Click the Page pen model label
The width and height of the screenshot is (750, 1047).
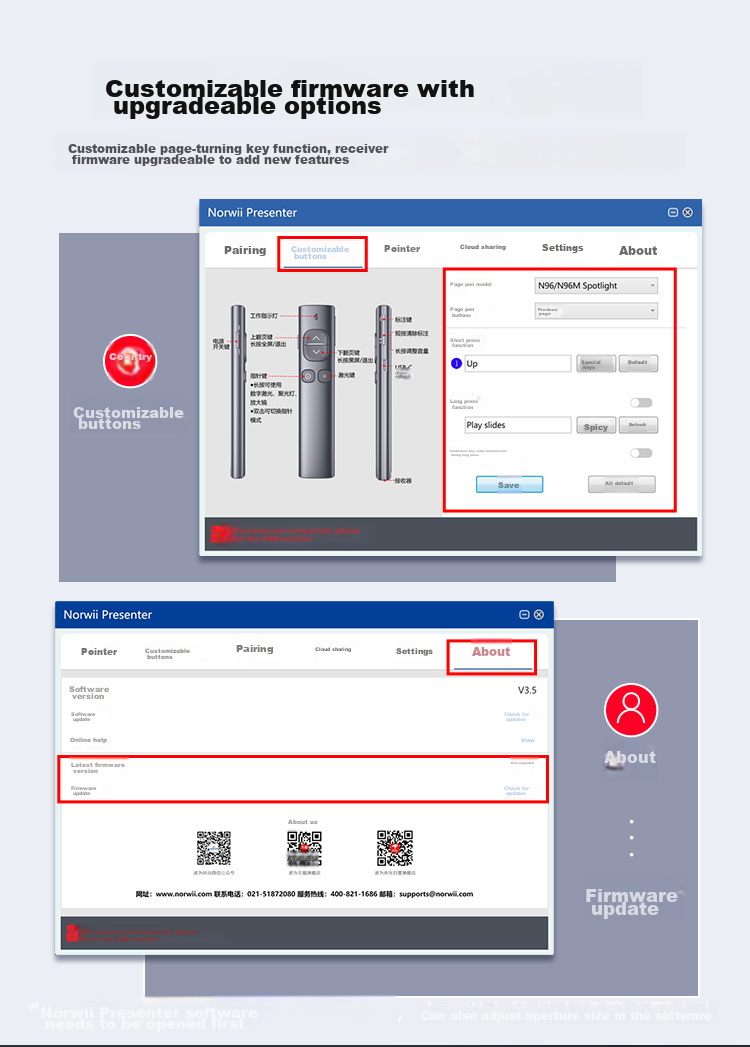click(x=471, y=284)
